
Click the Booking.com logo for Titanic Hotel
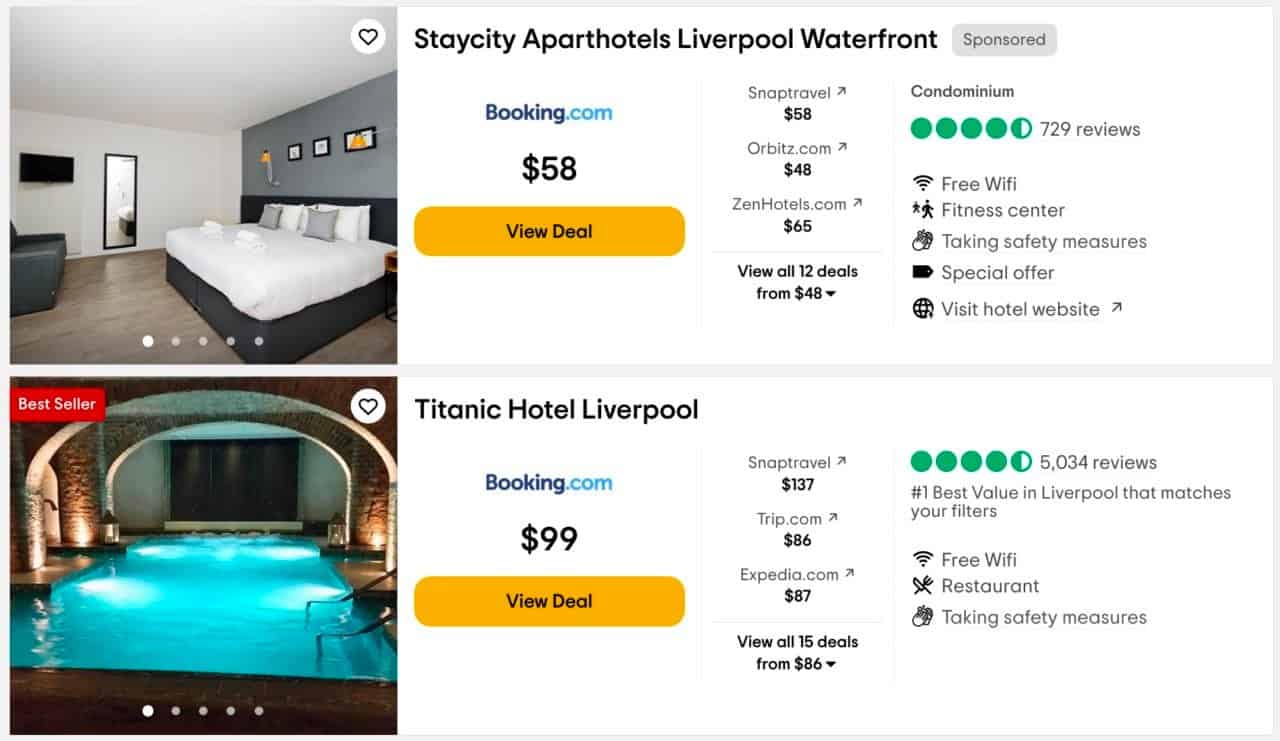pos(549,483)
